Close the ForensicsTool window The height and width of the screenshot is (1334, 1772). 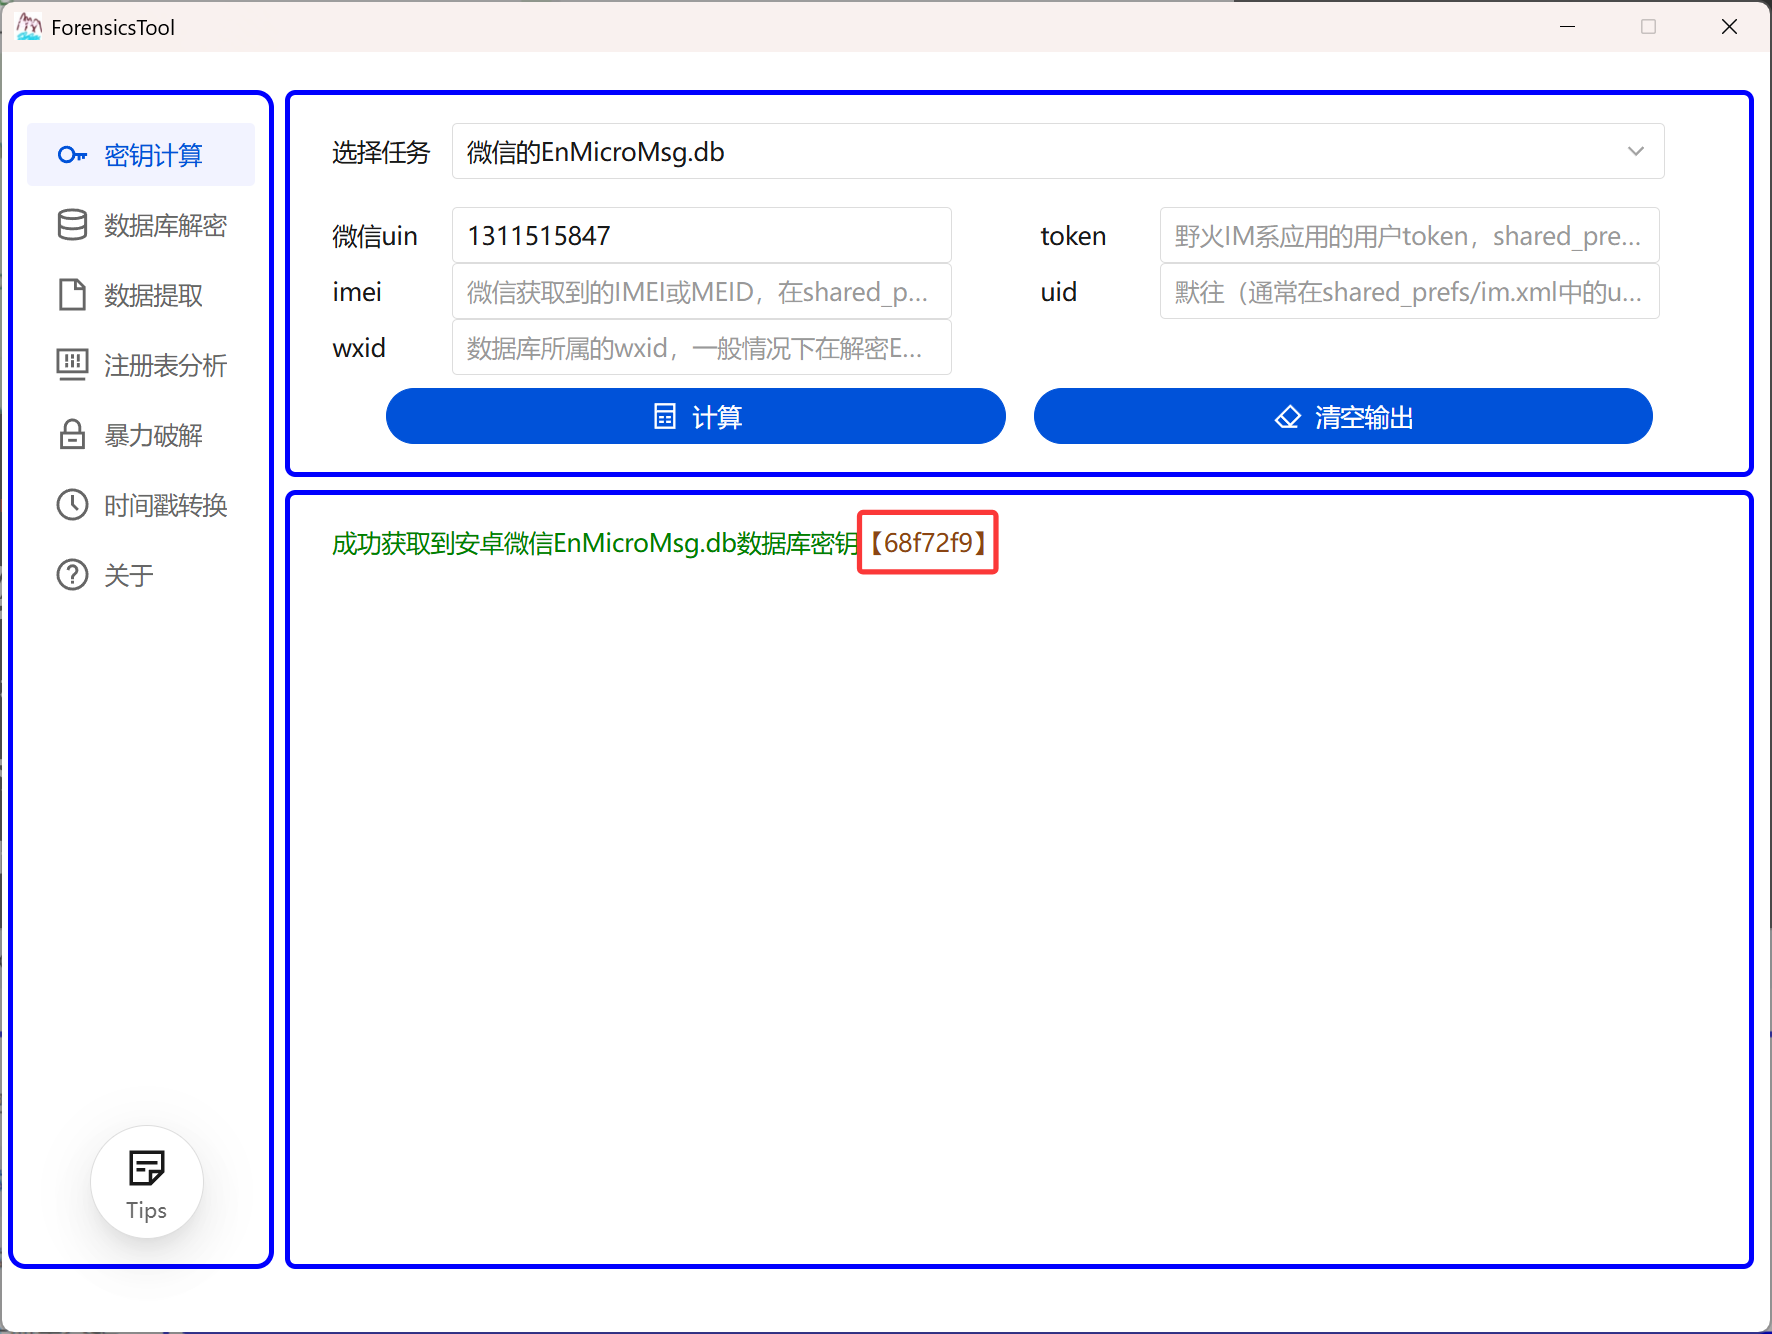click(x=1729, y=27)
